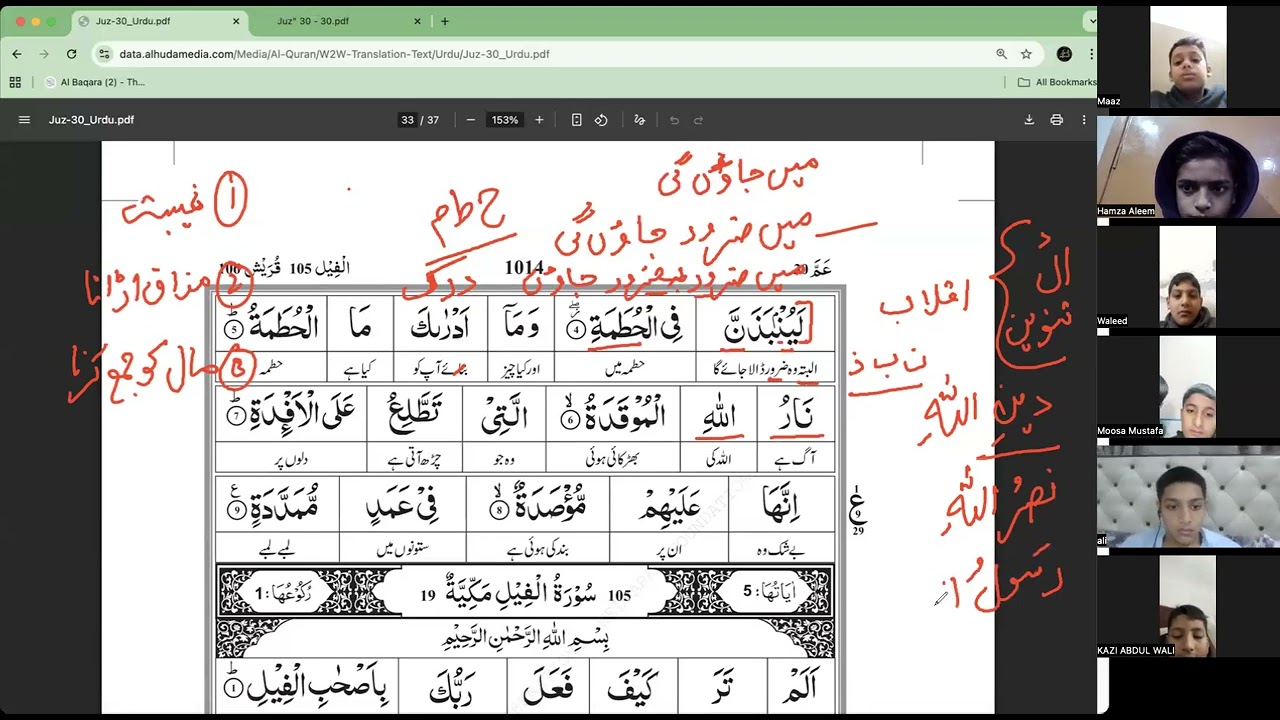Viewport: 1280px width, 720px height.
Task: Click the URL address bar
Action: 550,54
